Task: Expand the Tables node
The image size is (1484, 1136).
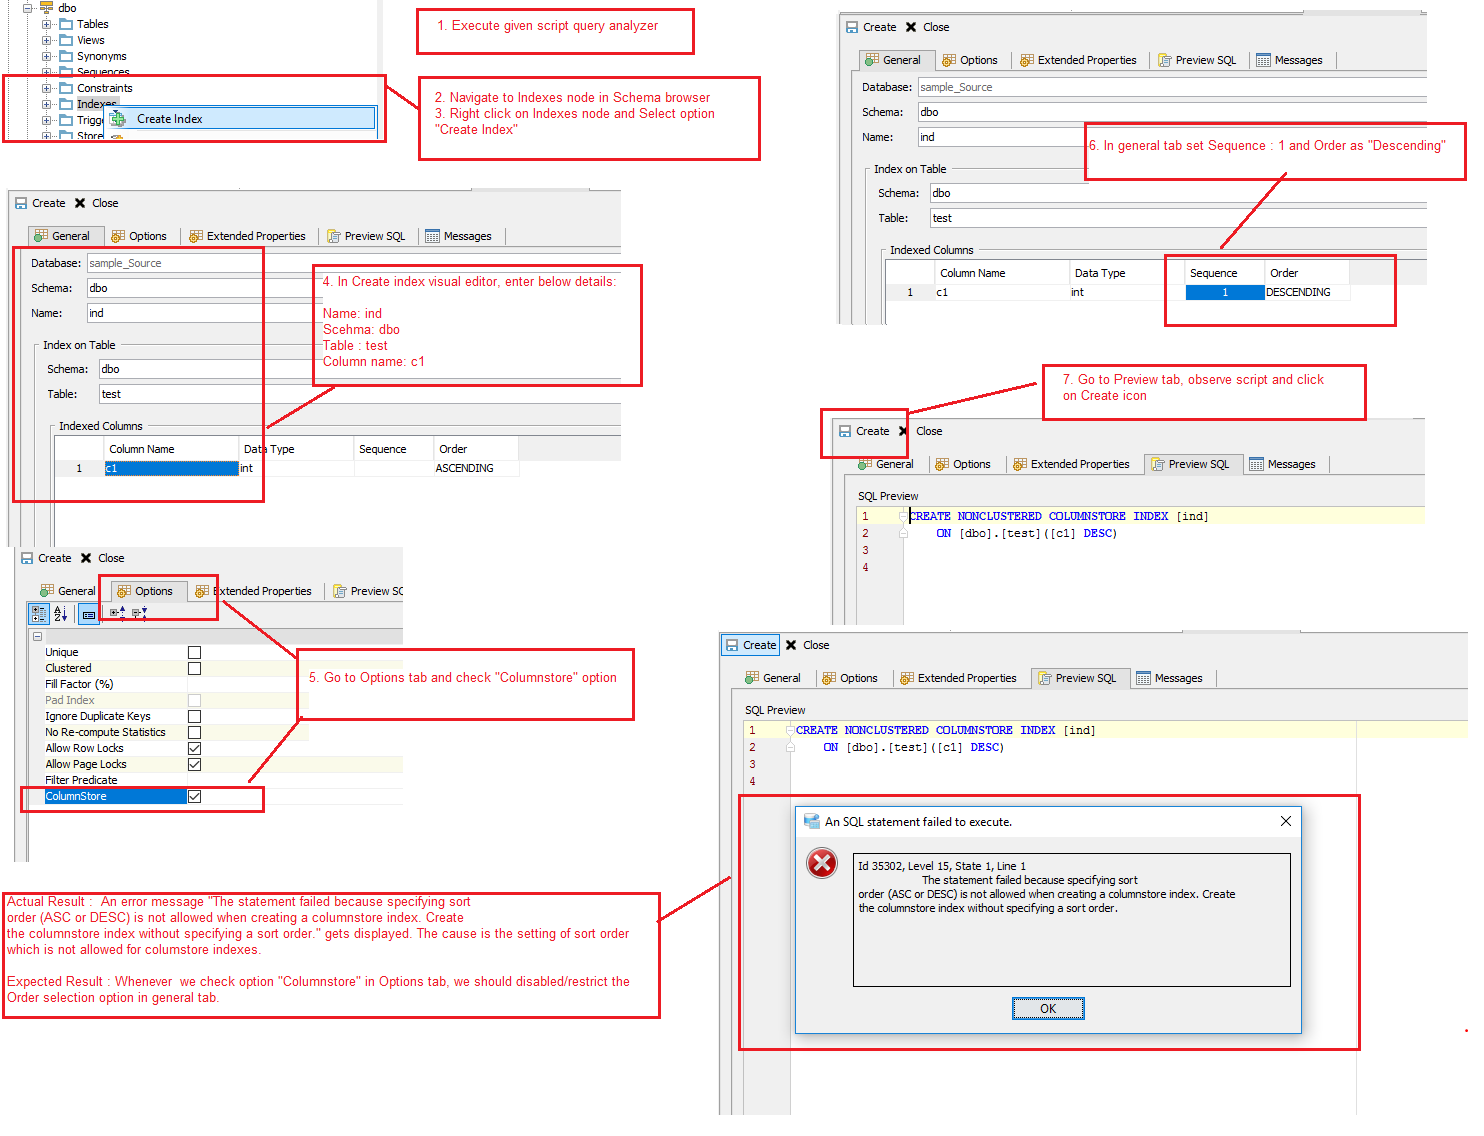Action: click(46, 24)
